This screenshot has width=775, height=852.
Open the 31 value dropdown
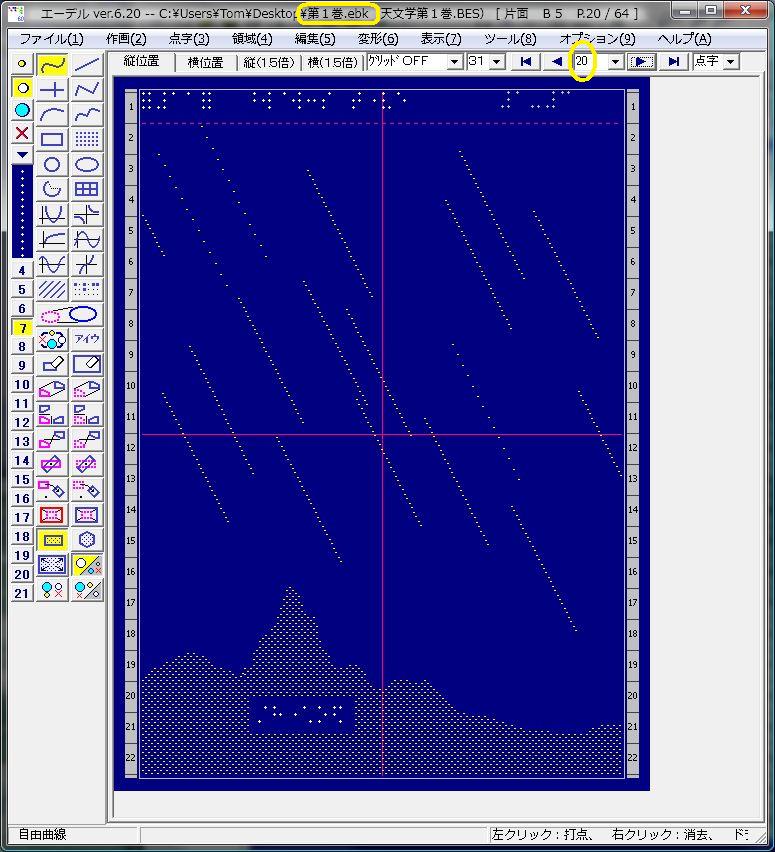(x=497, y=62)
